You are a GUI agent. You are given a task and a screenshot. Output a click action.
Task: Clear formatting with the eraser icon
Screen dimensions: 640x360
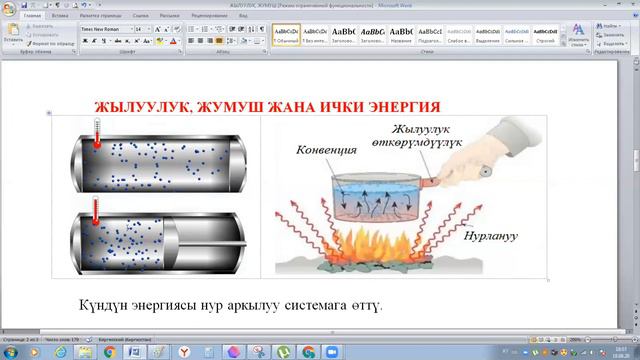(177, 29)
